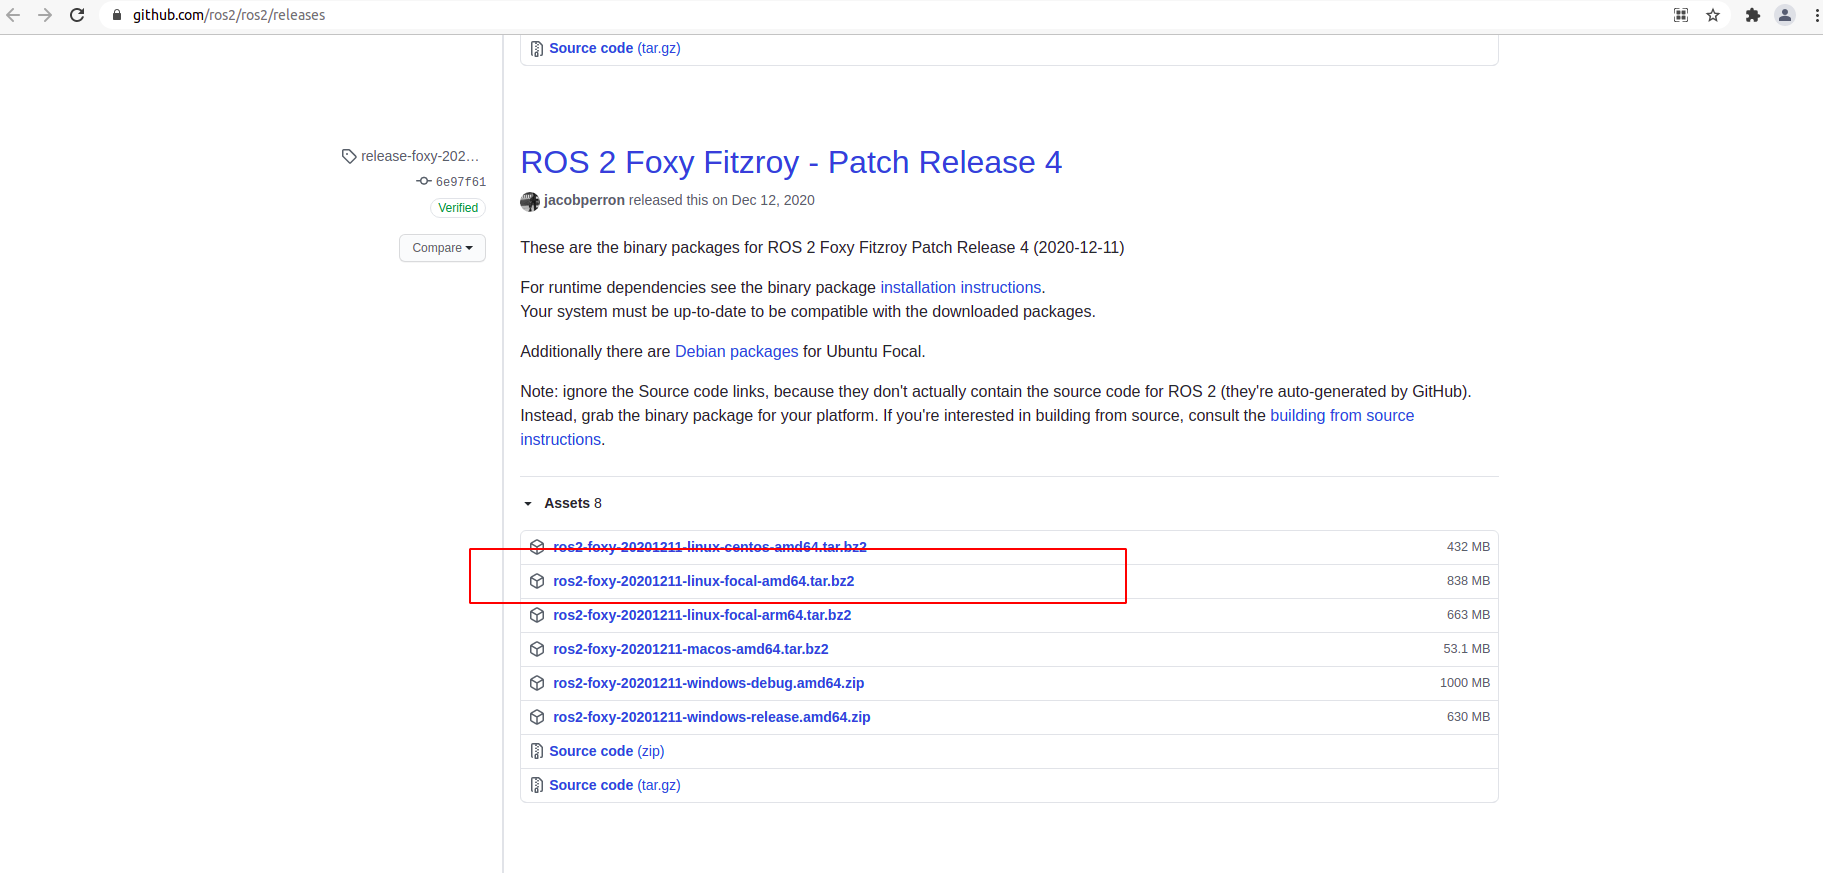Screen dimensions: 1823x873
Task: Open the installation instructions link
Action: [960, 288]
